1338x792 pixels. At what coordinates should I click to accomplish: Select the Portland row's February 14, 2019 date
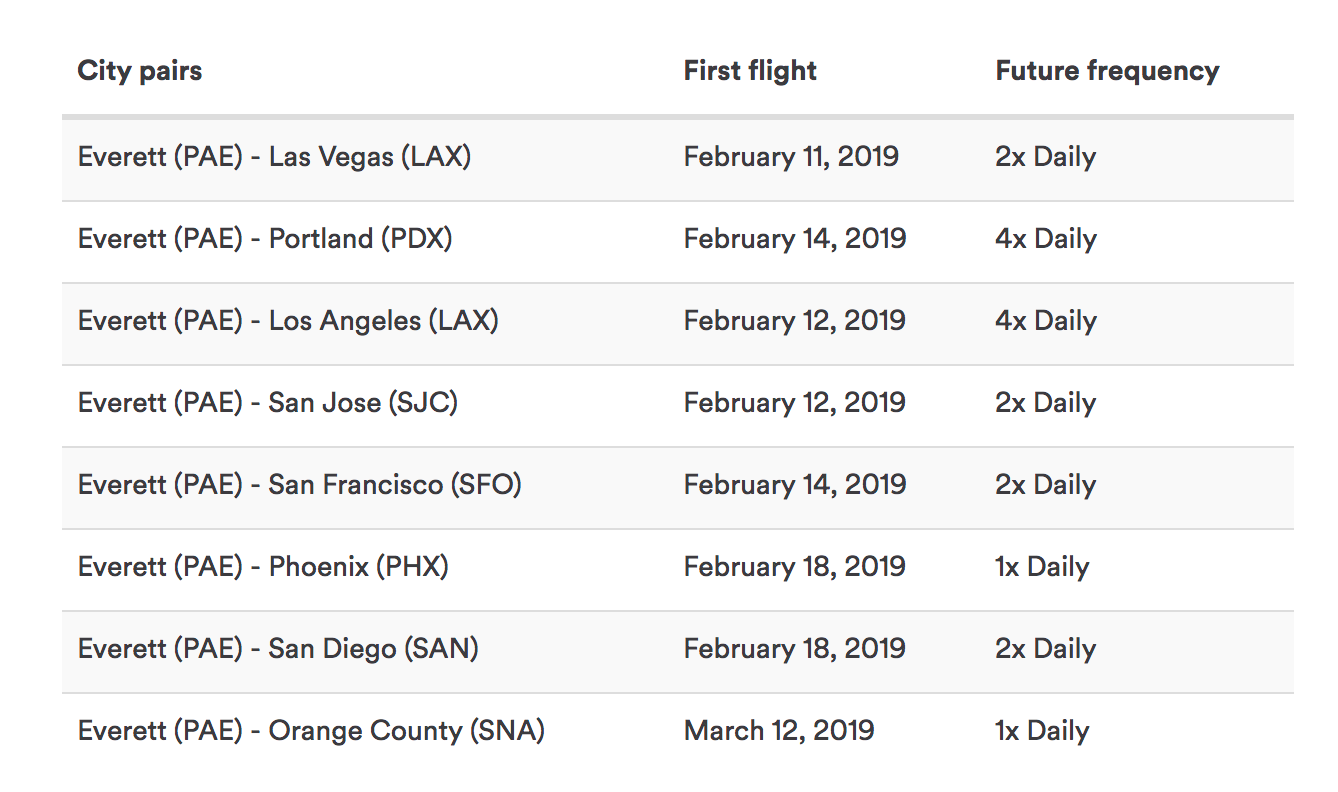coord(795,239)
